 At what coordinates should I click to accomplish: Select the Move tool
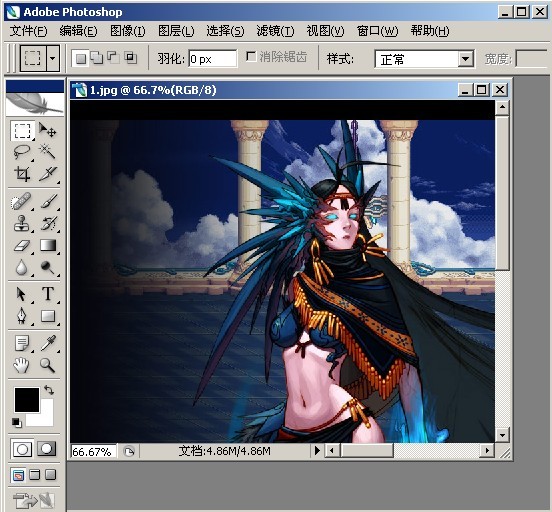pos(47,130)
